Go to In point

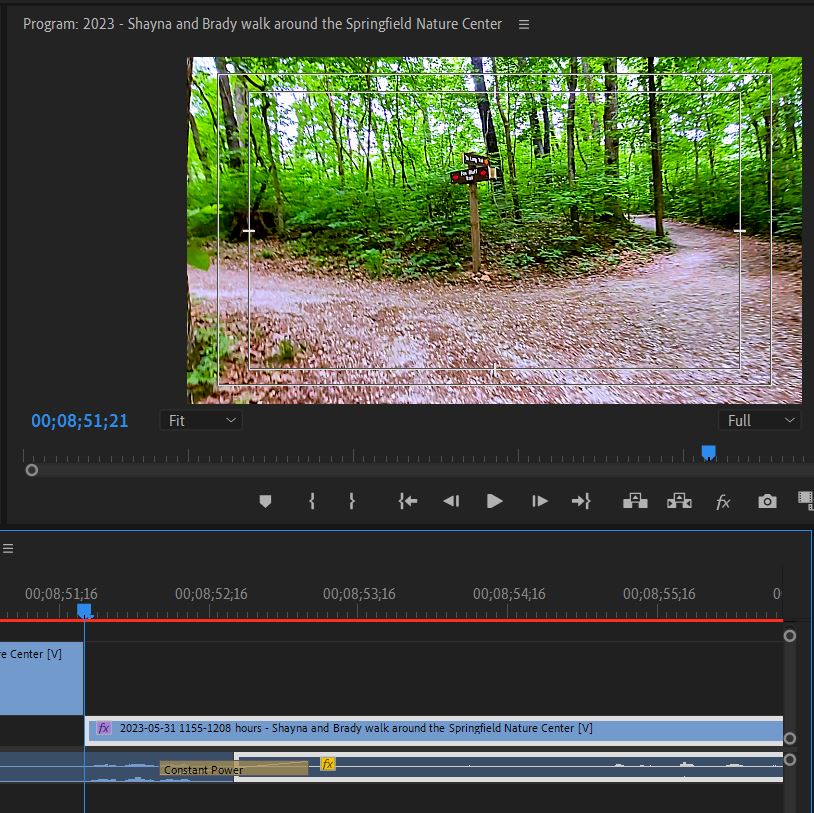pyautogui.click(x=408, y=501)
